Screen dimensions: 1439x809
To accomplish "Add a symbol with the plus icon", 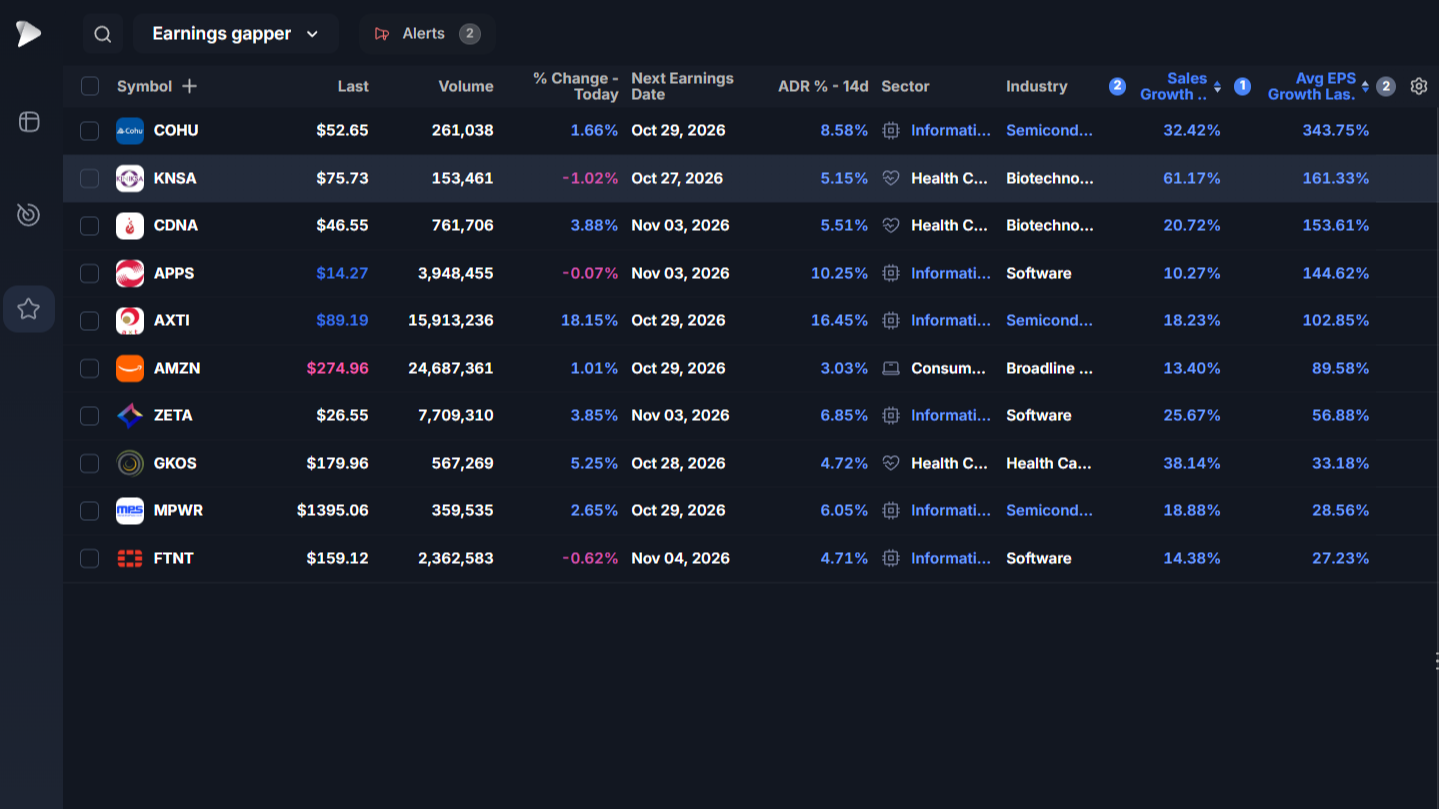I will tap(190, 86).
